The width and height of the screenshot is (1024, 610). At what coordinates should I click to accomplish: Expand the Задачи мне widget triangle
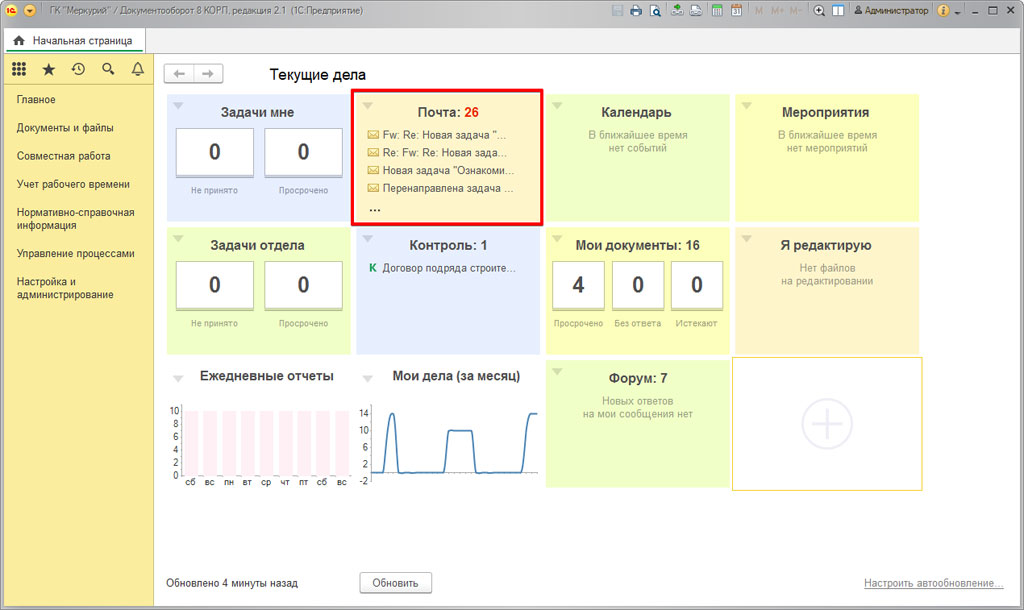click(178, 105)
